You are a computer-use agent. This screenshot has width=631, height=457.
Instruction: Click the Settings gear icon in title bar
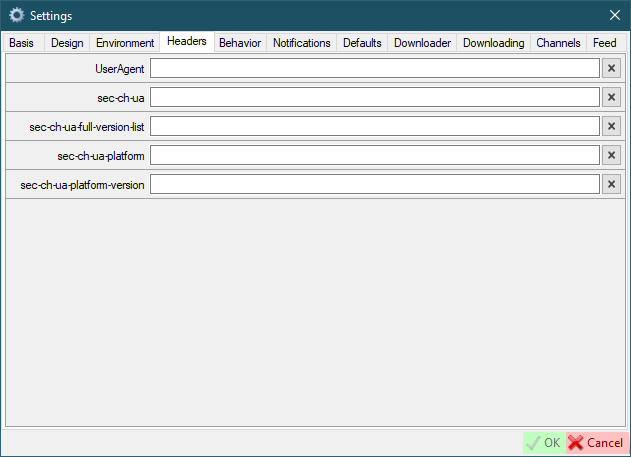pos(16,15)
